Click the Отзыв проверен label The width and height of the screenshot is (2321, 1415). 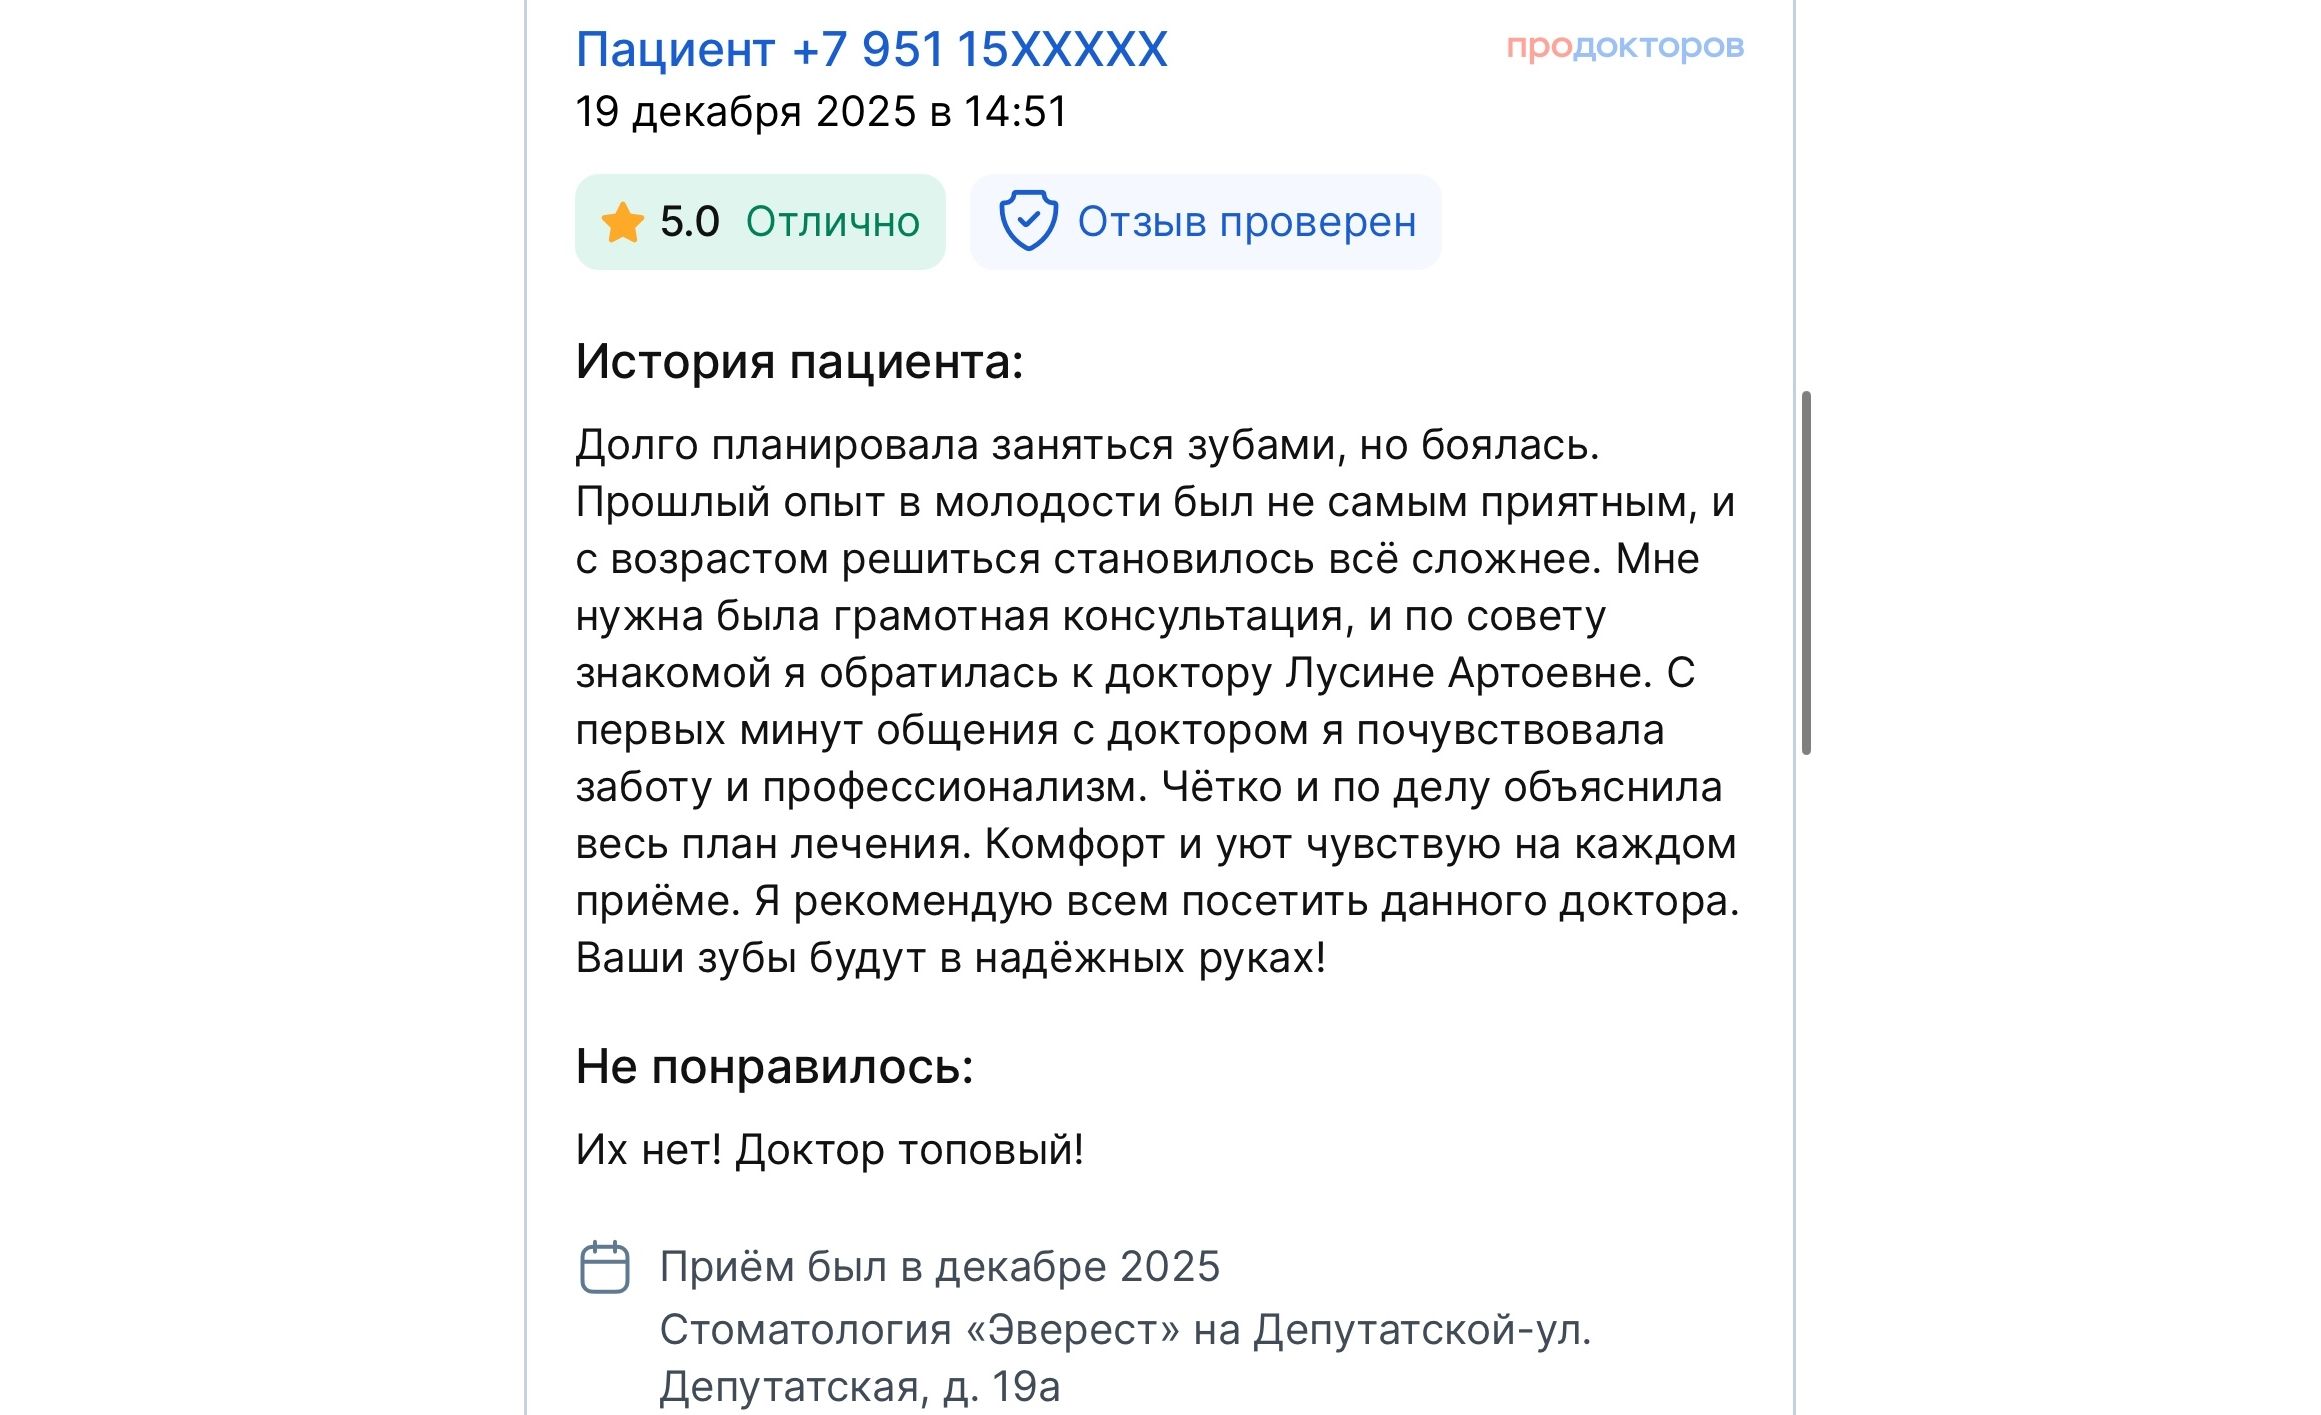[x=1246, y=222]
